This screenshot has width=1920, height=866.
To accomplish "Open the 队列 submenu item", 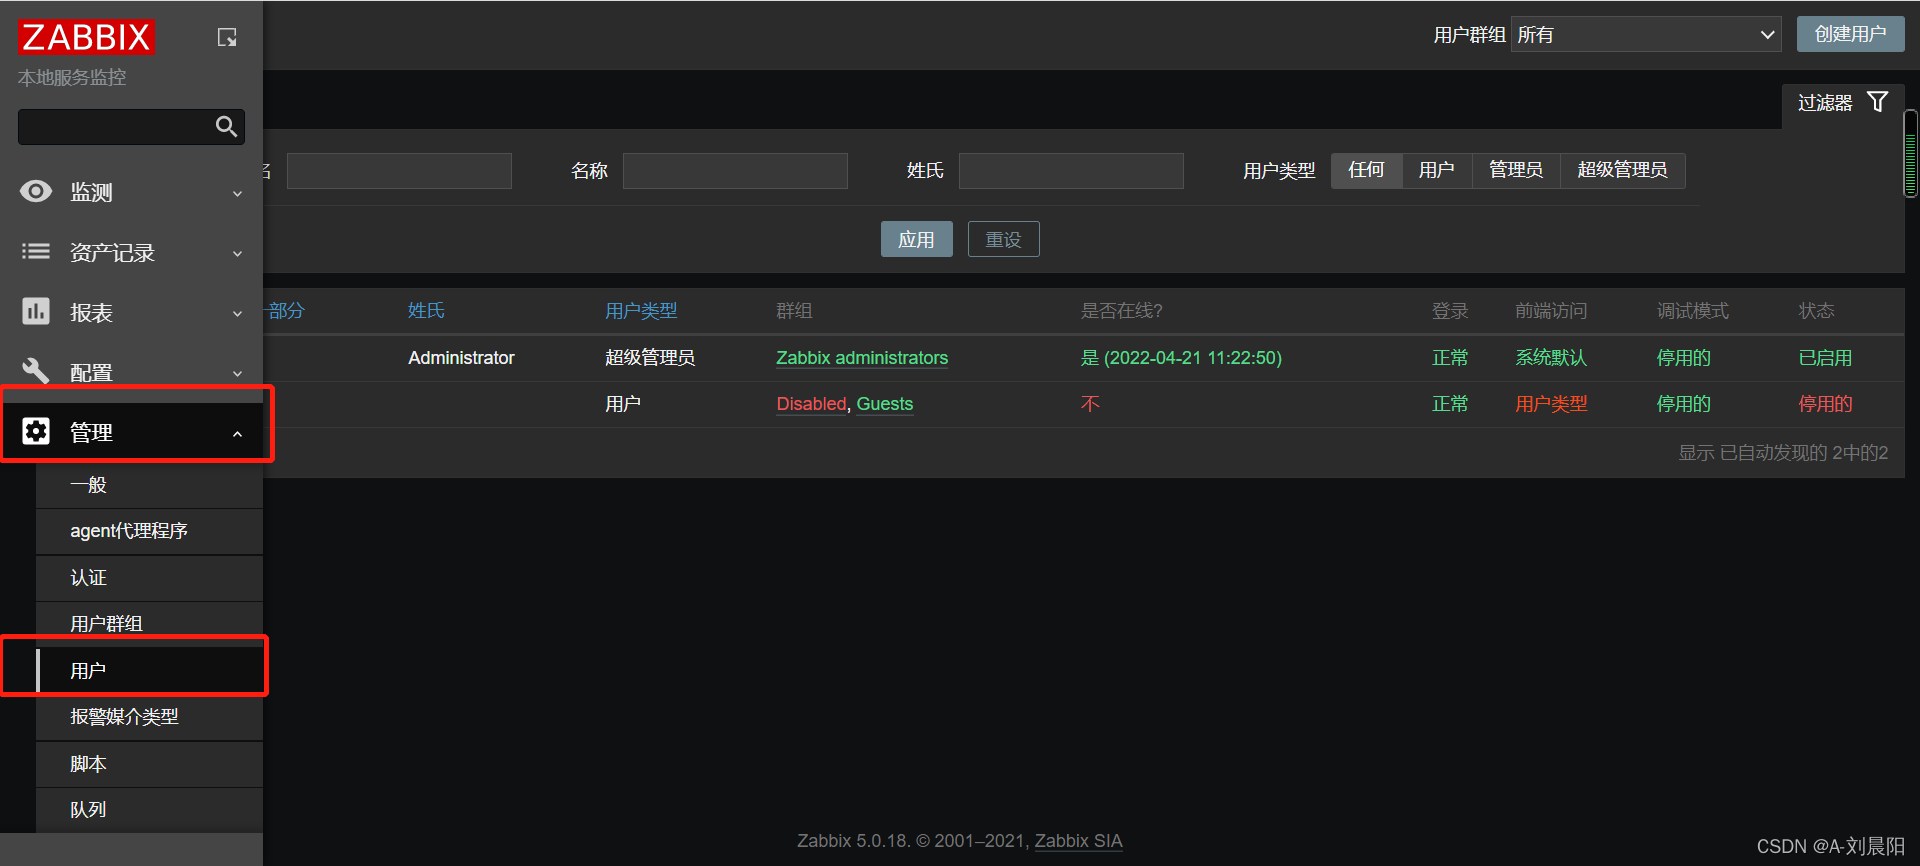I will [x=149, y=810].
